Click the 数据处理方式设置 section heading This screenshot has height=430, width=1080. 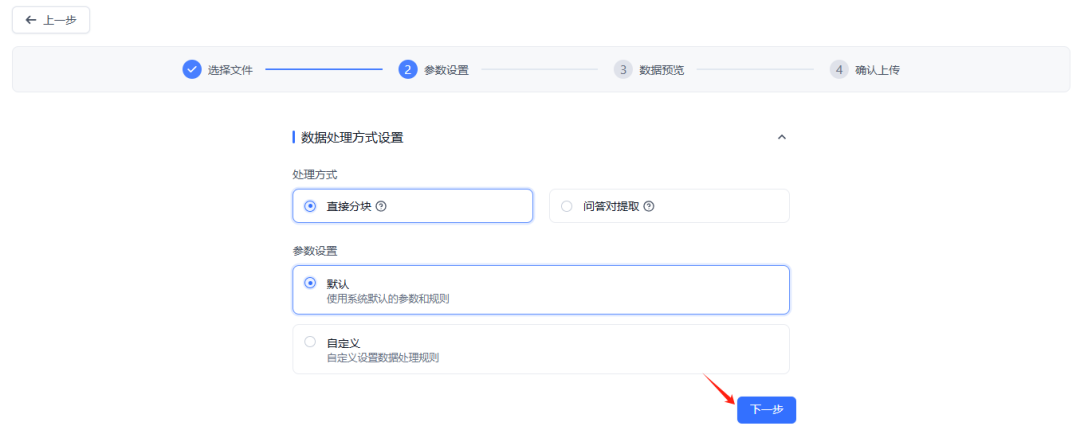[x=352, y=138]
